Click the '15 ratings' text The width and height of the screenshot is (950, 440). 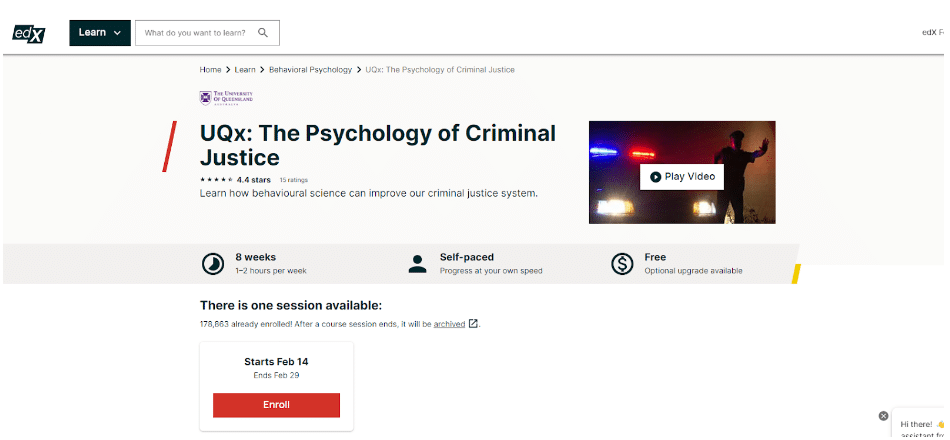pos(293,180)
